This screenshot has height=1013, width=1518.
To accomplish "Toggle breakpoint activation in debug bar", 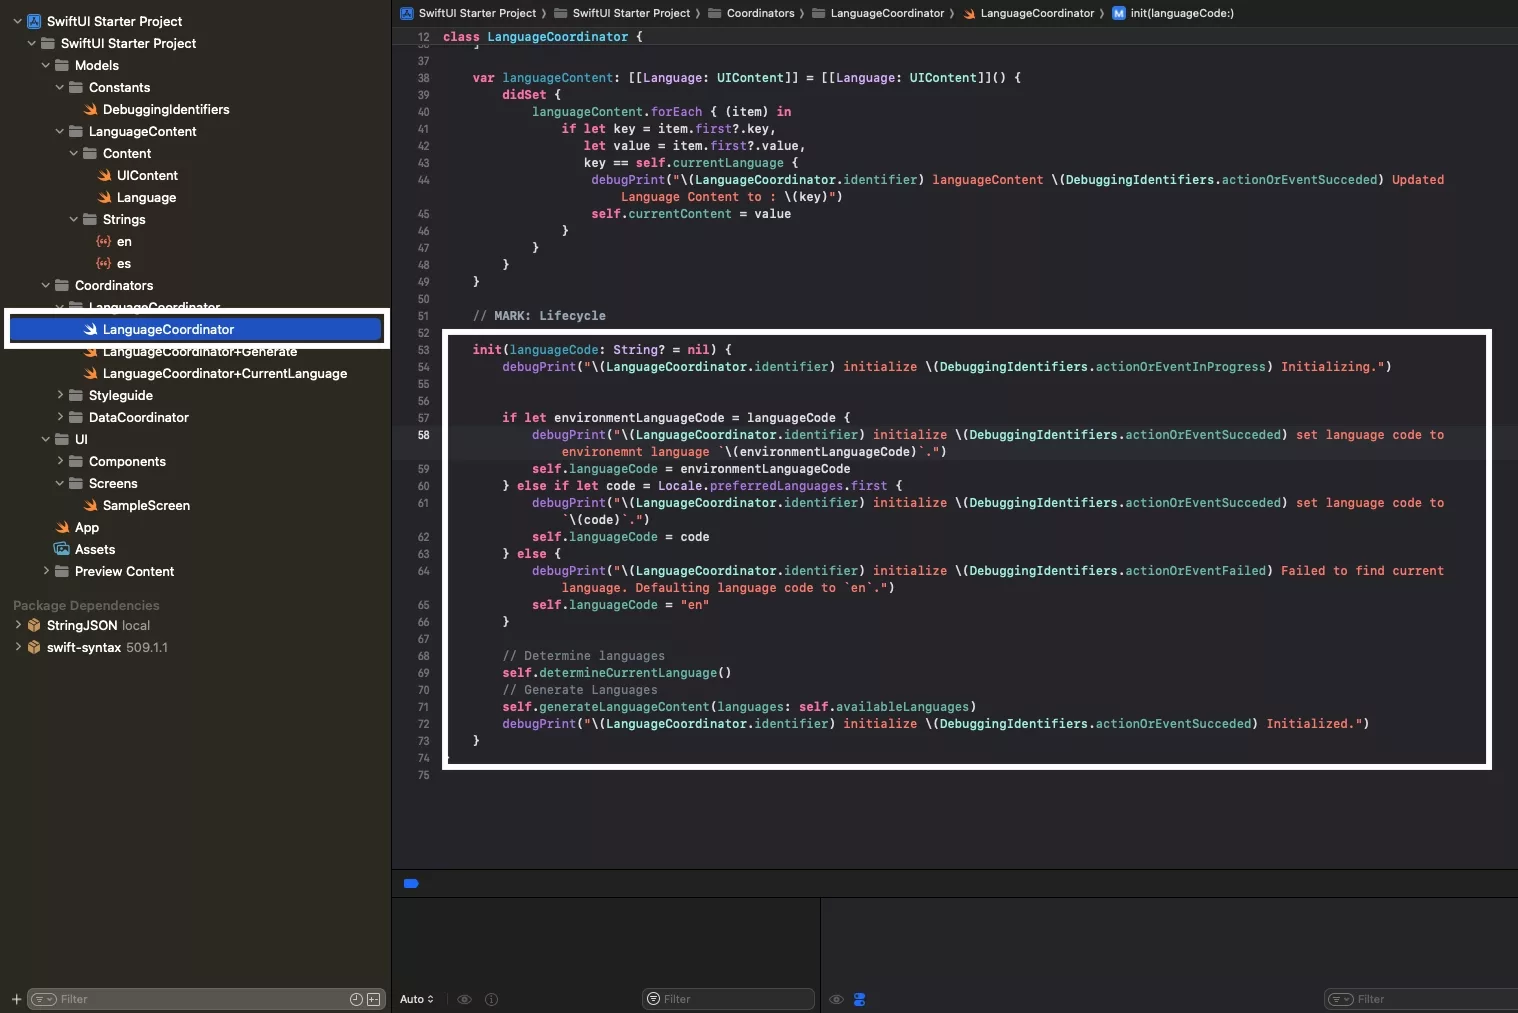I will pyautogui.click(x=411, y=883).
